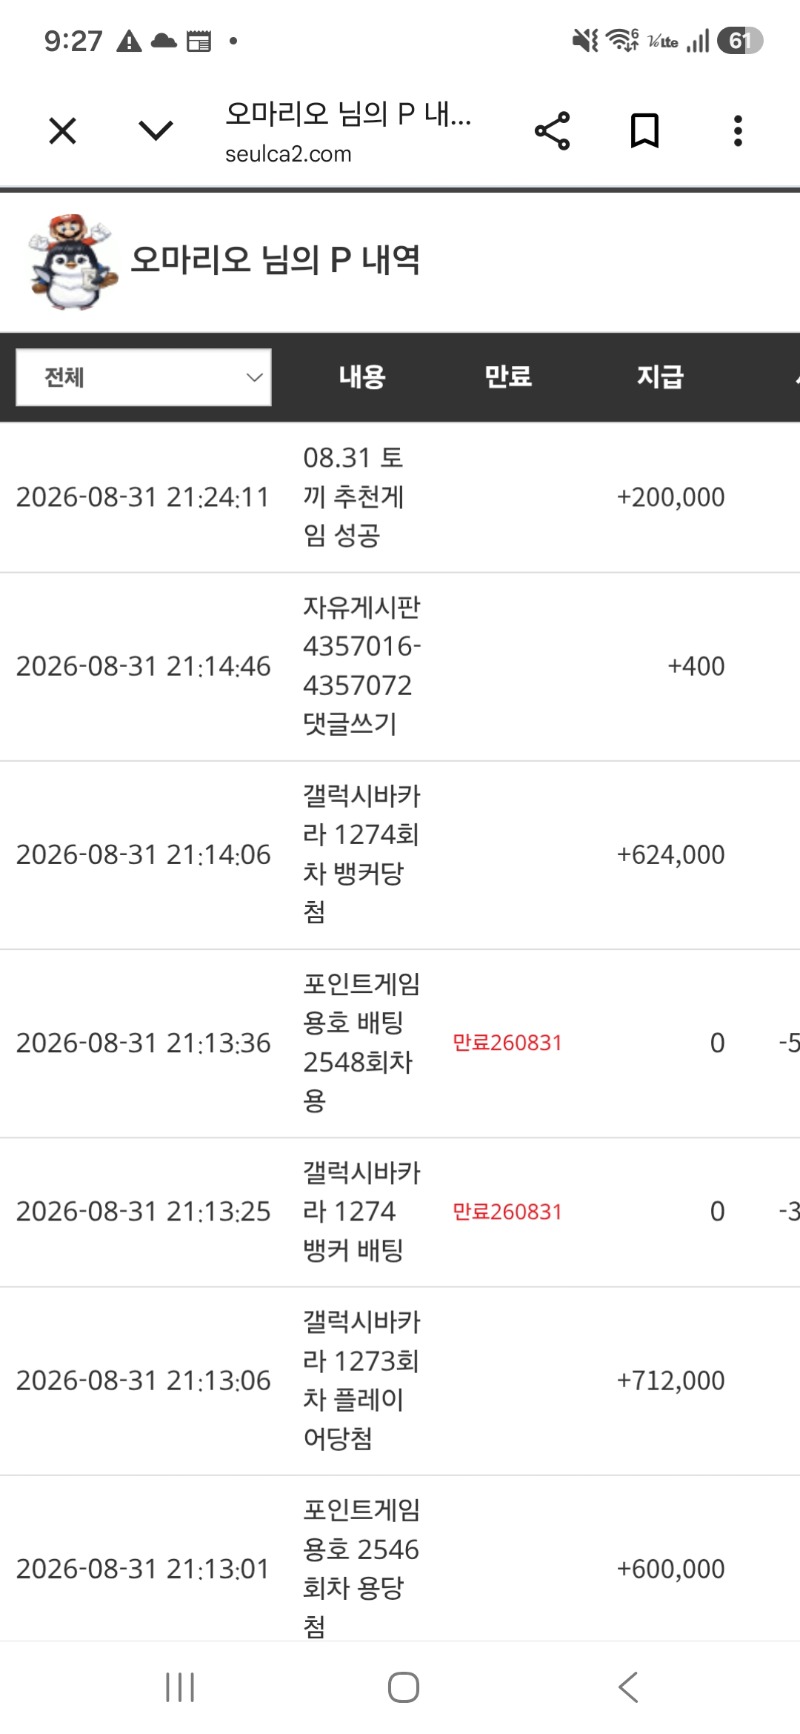Screen dimensions: 800x1734
Task: Tap the share icon in the top bar
Action: pos(552,130)
